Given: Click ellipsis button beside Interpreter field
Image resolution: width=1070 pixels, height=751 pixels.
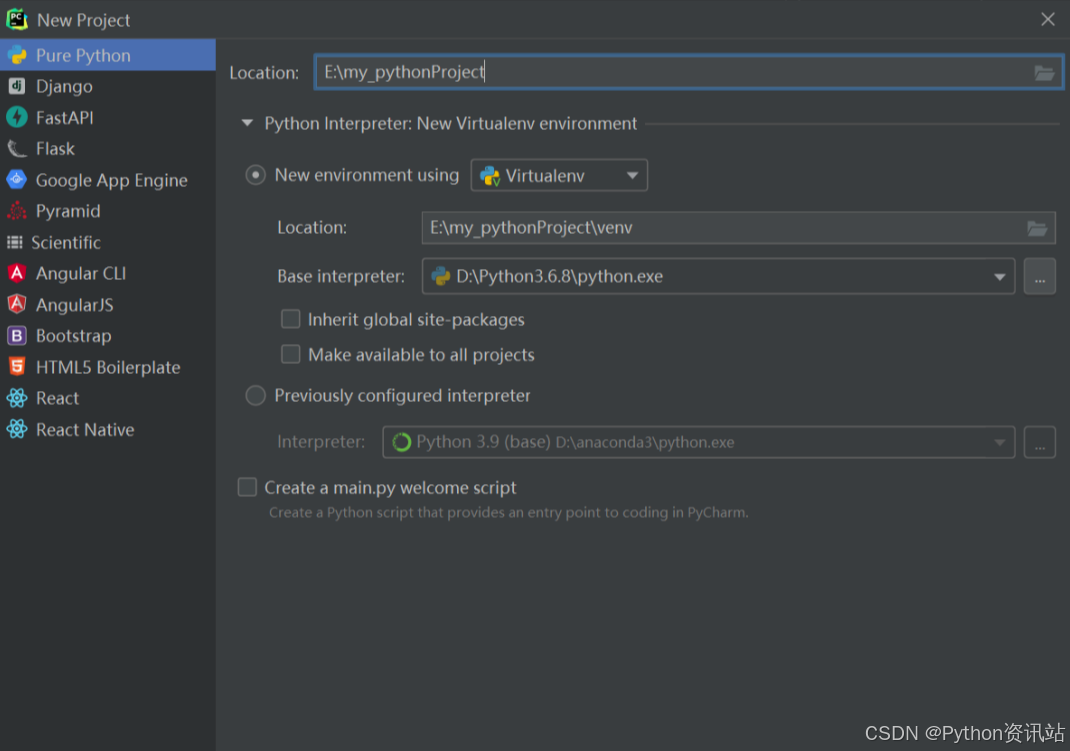Looking at the screenshot, I should coord(1039,443).
